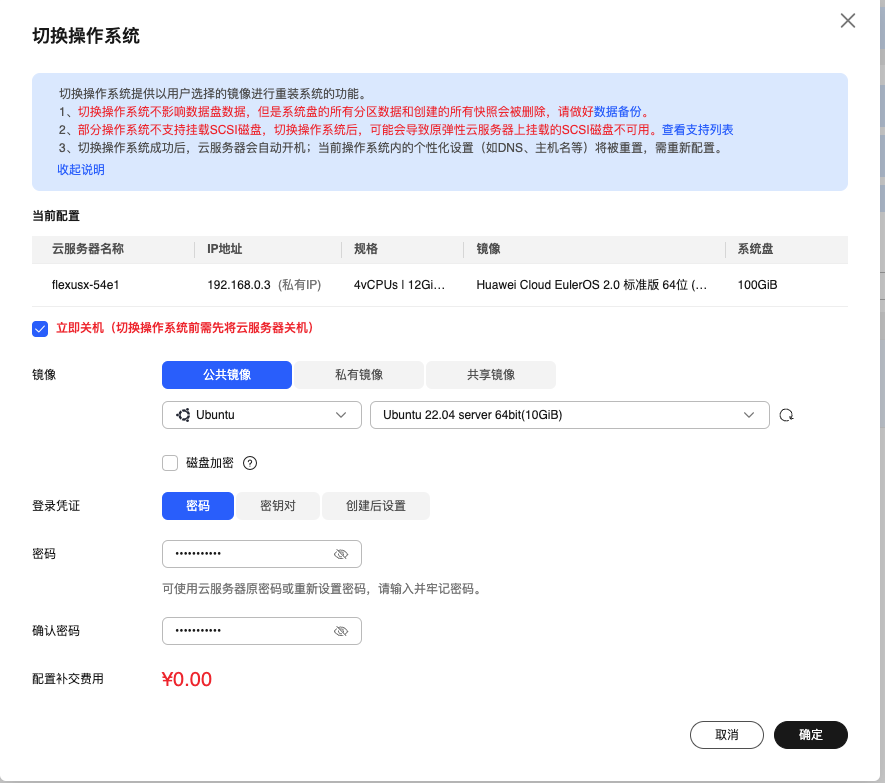Click the 规格 column header
The image size is (885, 783).
pos(366,249)
